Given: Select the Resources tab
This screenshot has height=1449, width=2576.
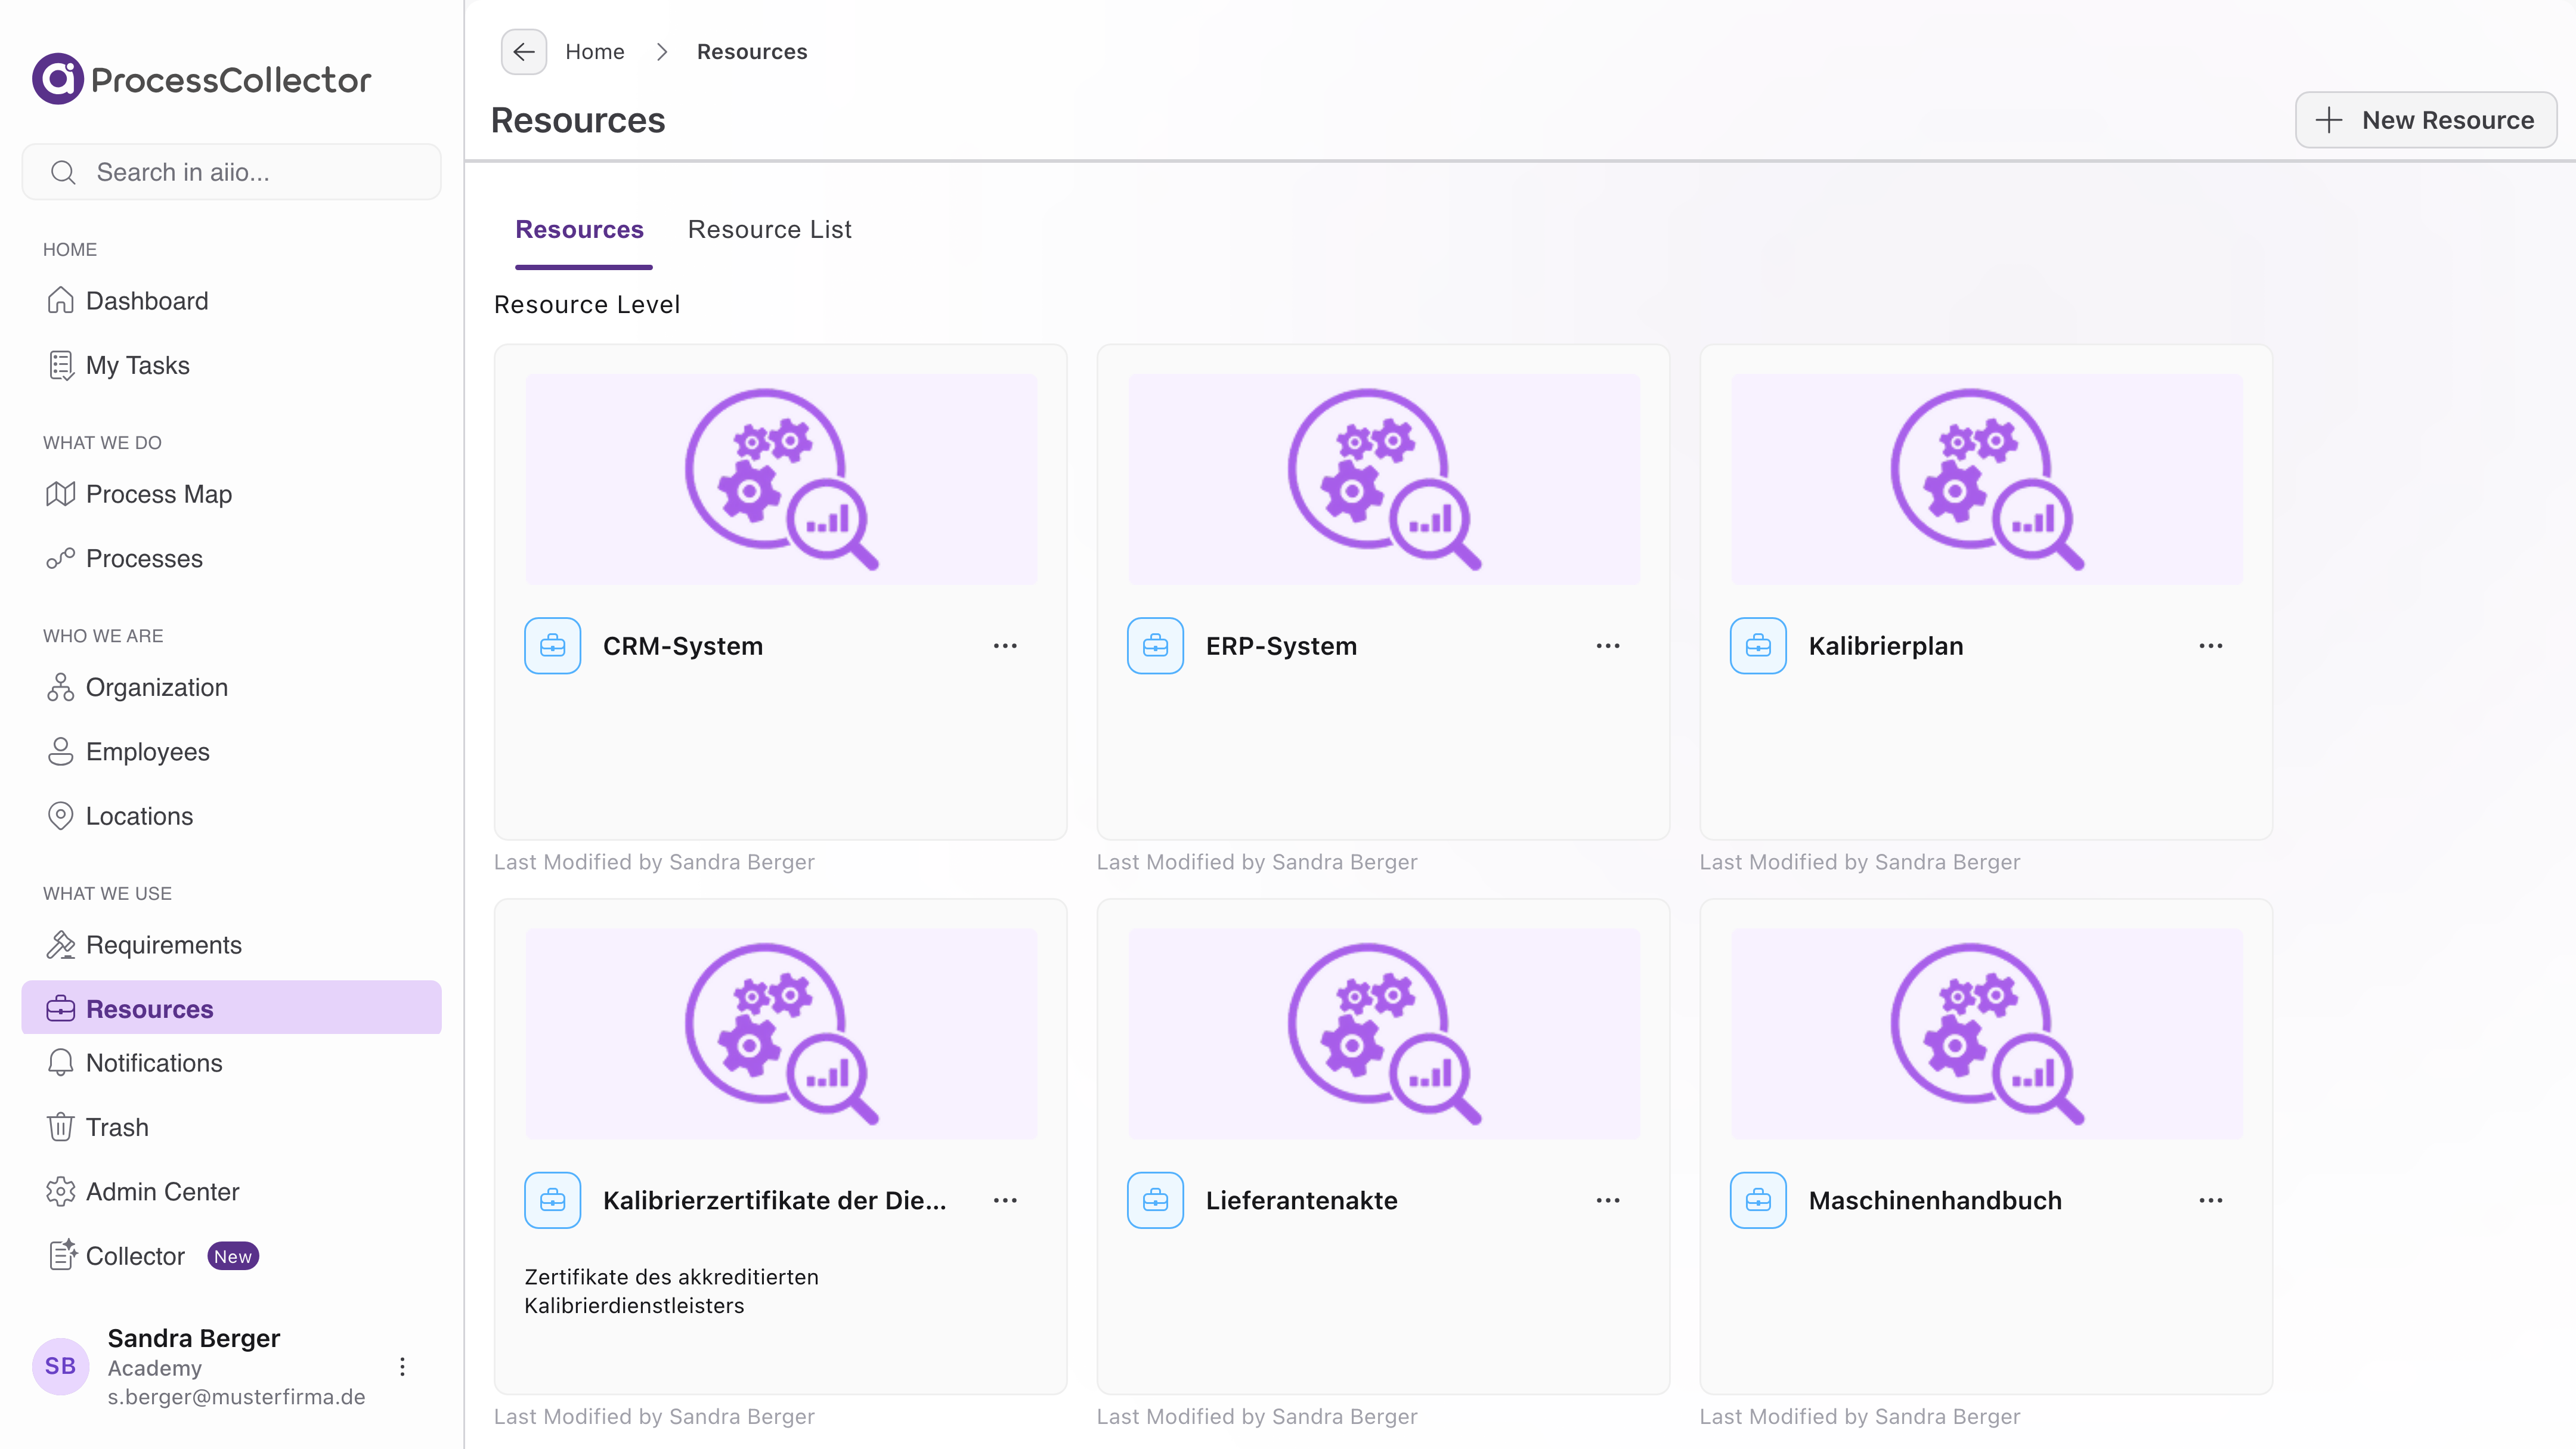Looking at the screenshot, I should coord(579,229).
